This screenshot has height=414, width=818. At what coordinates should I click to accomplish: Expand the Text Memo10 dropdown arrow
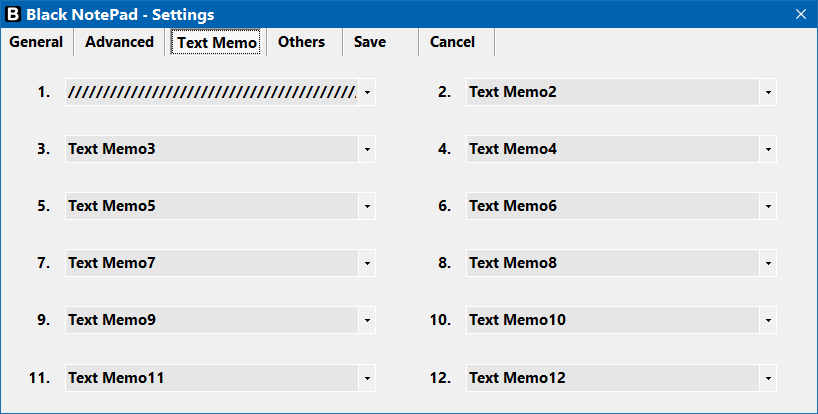point(768,320)
